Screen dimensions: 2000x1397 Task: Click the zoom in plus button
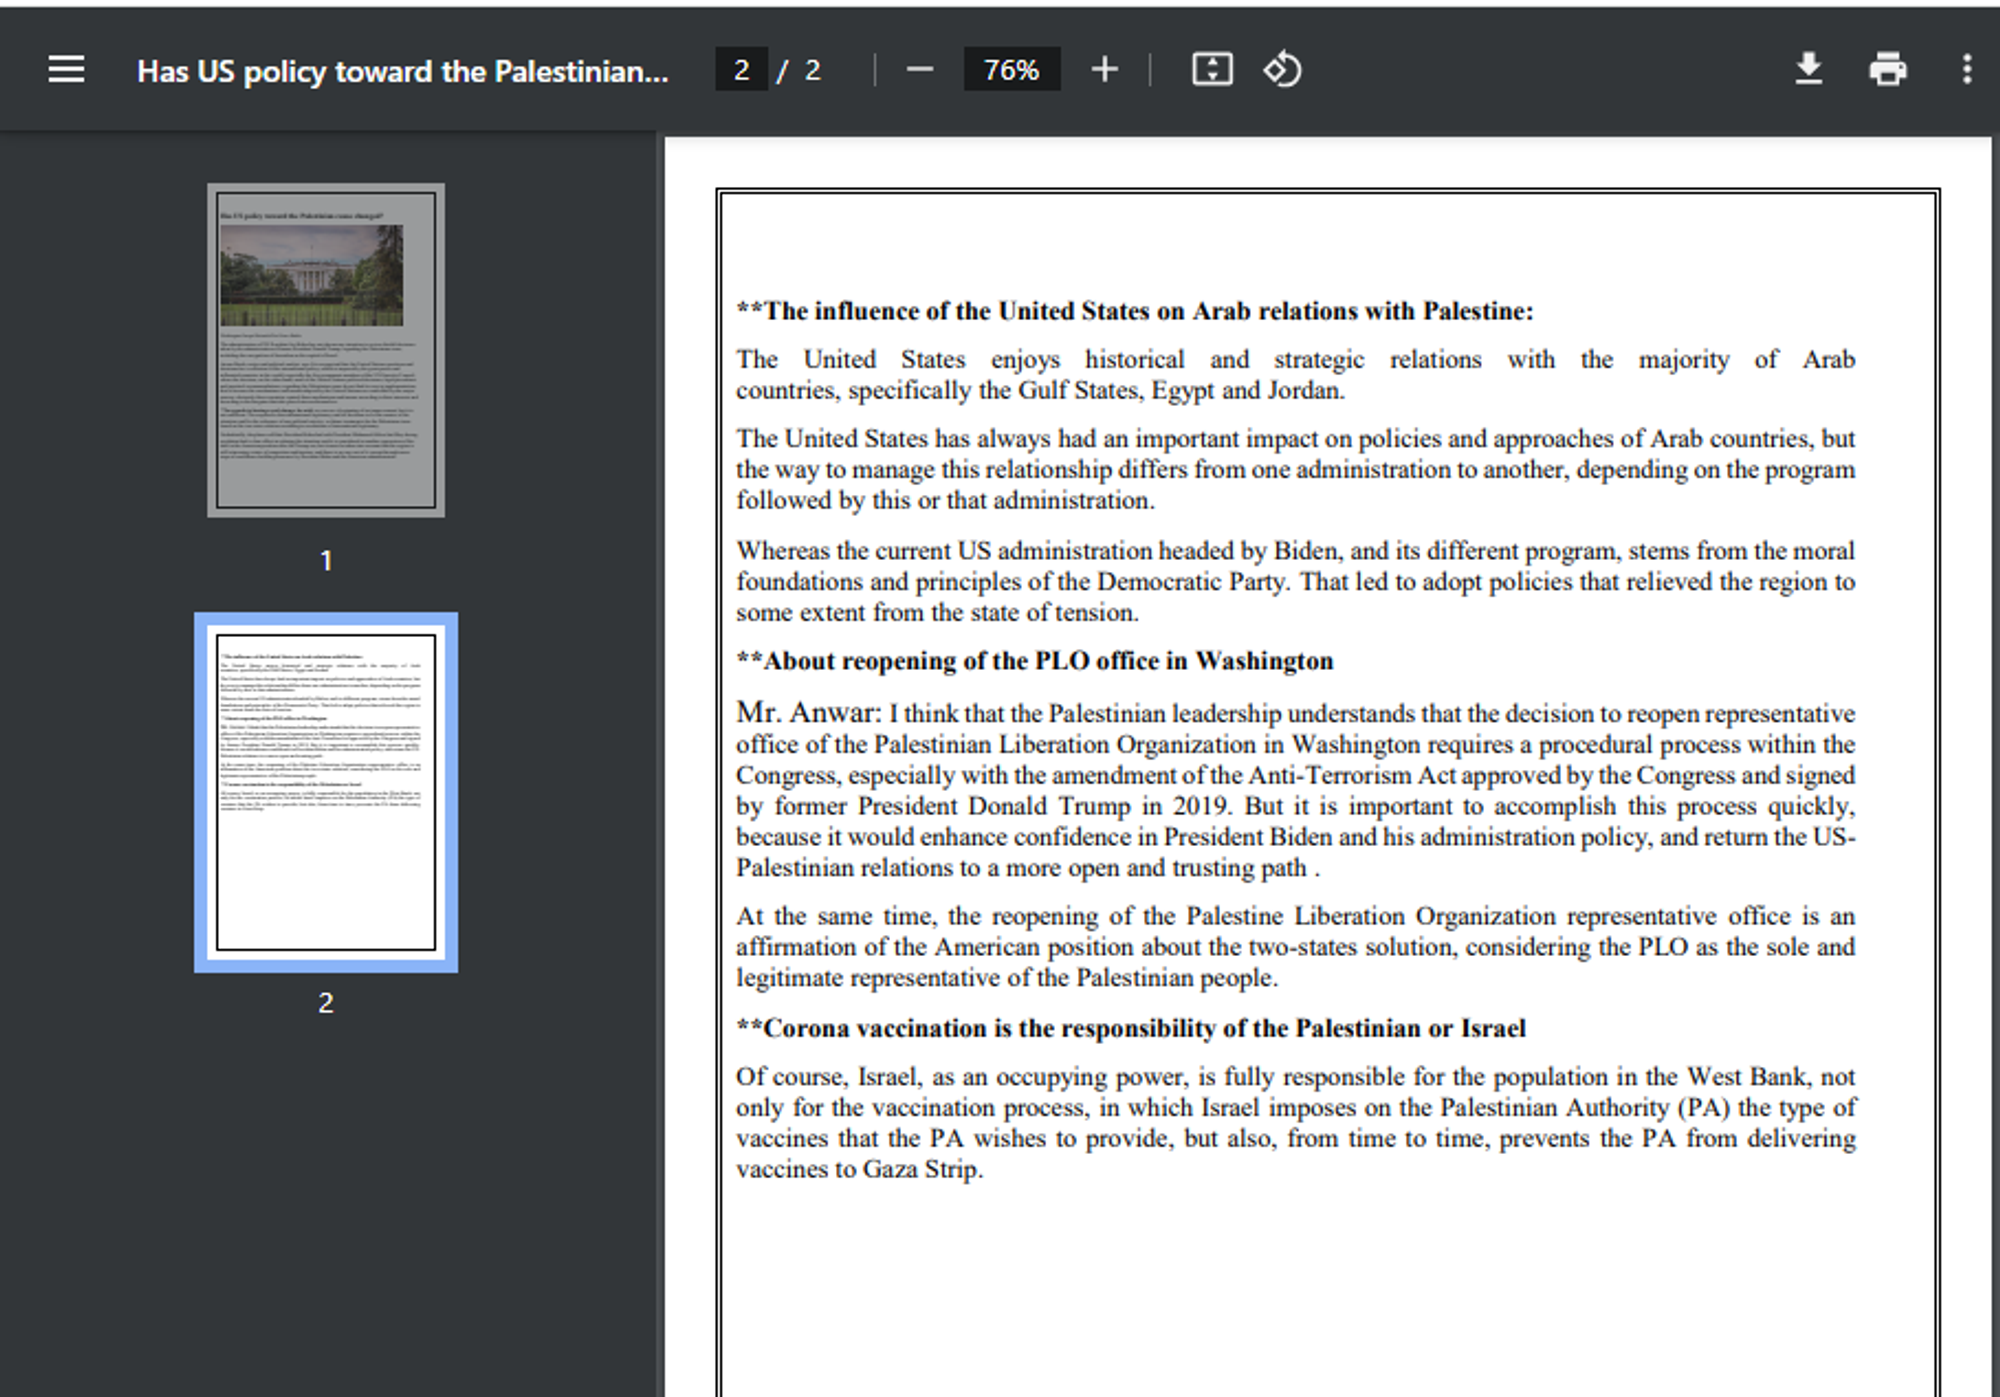pos(1104,70)
